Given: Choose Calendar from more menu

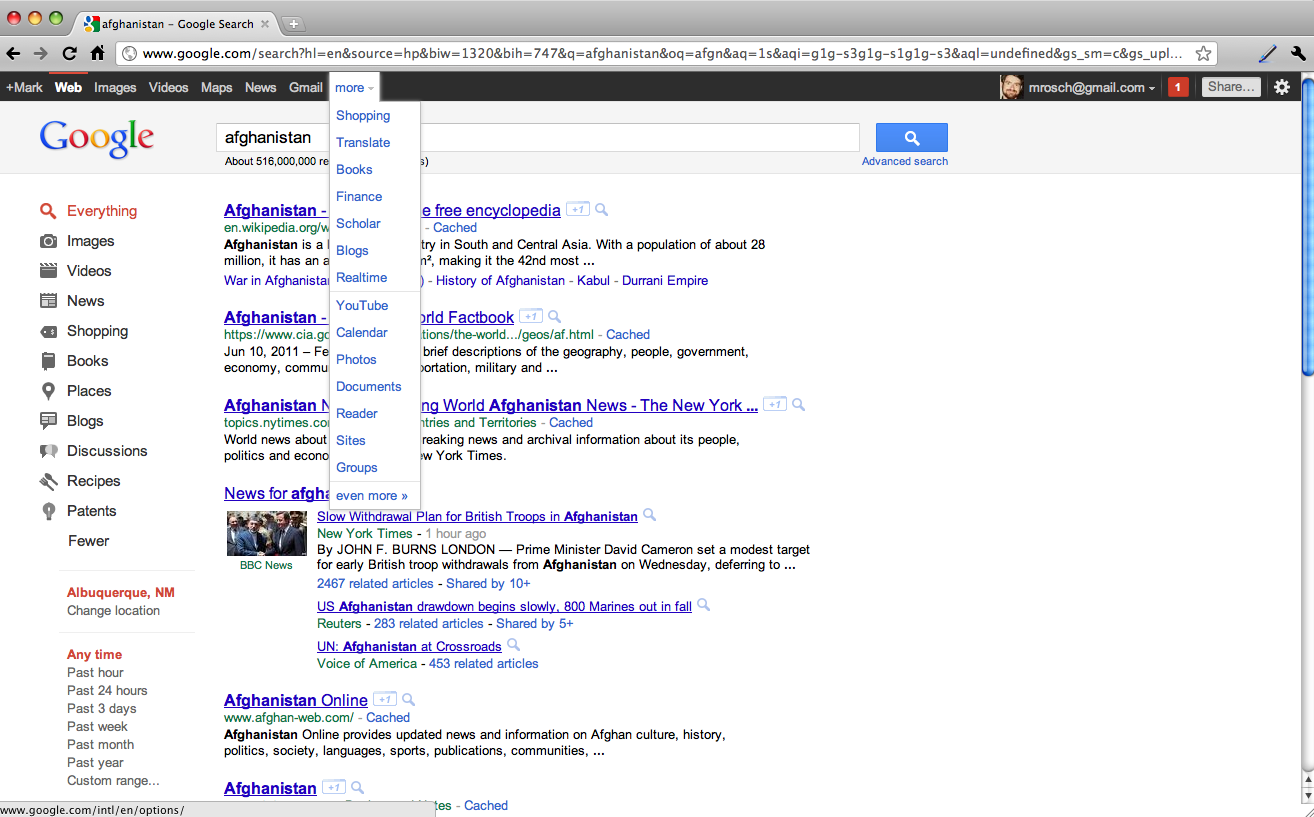Looking at the screenshot, I should [362, 333].
